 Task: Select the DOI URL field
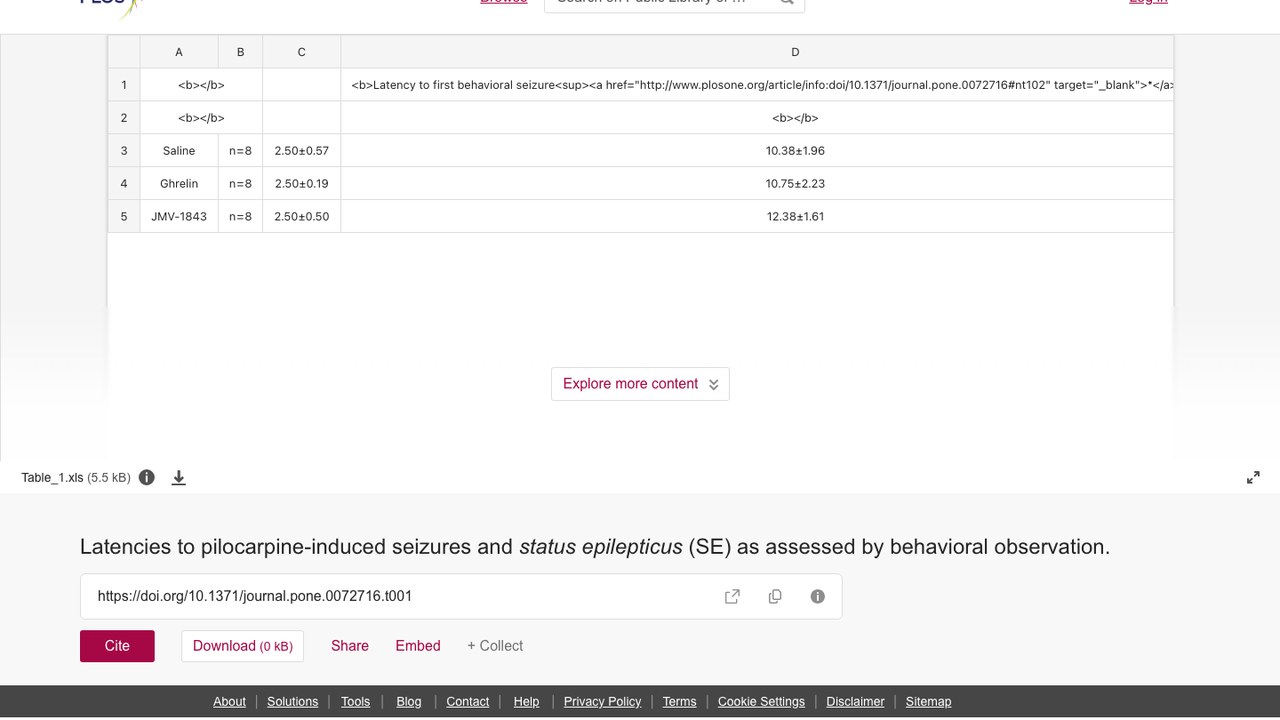click(x=461, y=596)
